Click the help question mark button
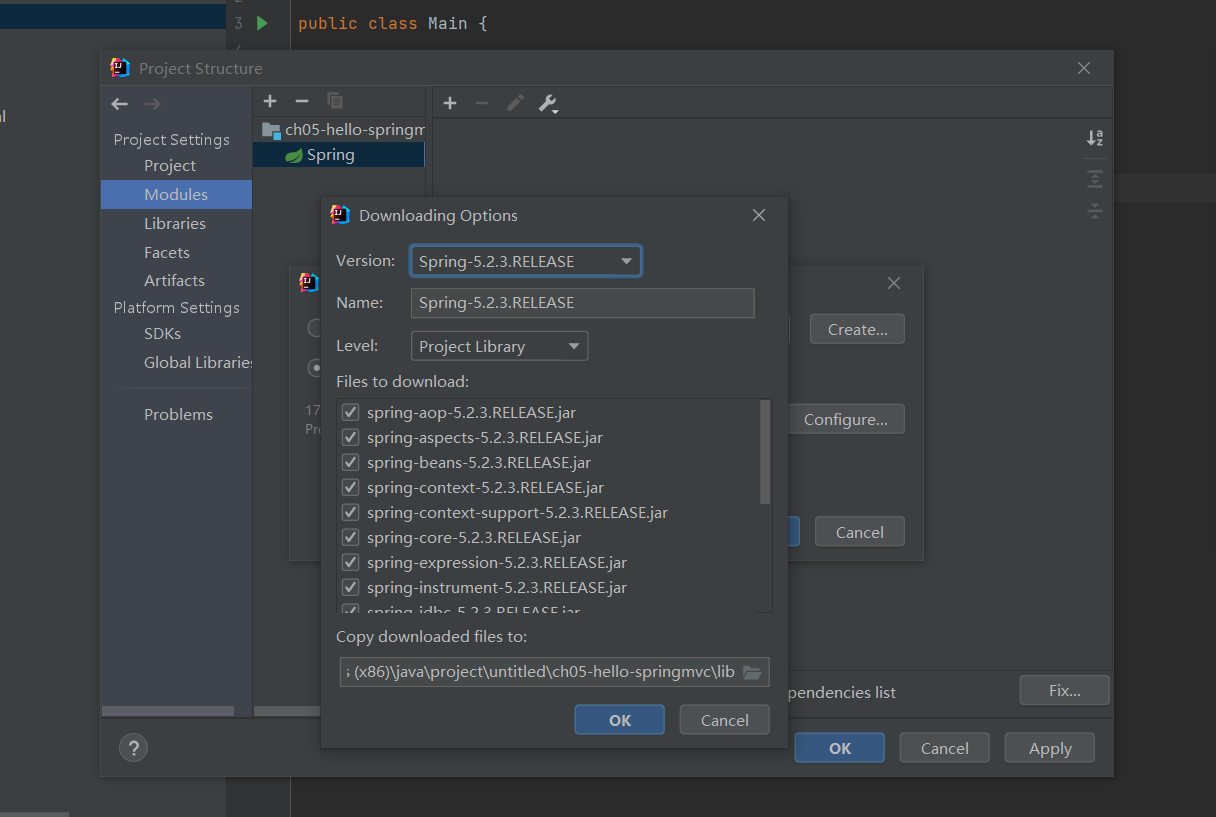Viewport: 1216px width, 817px height. (133, 747)
